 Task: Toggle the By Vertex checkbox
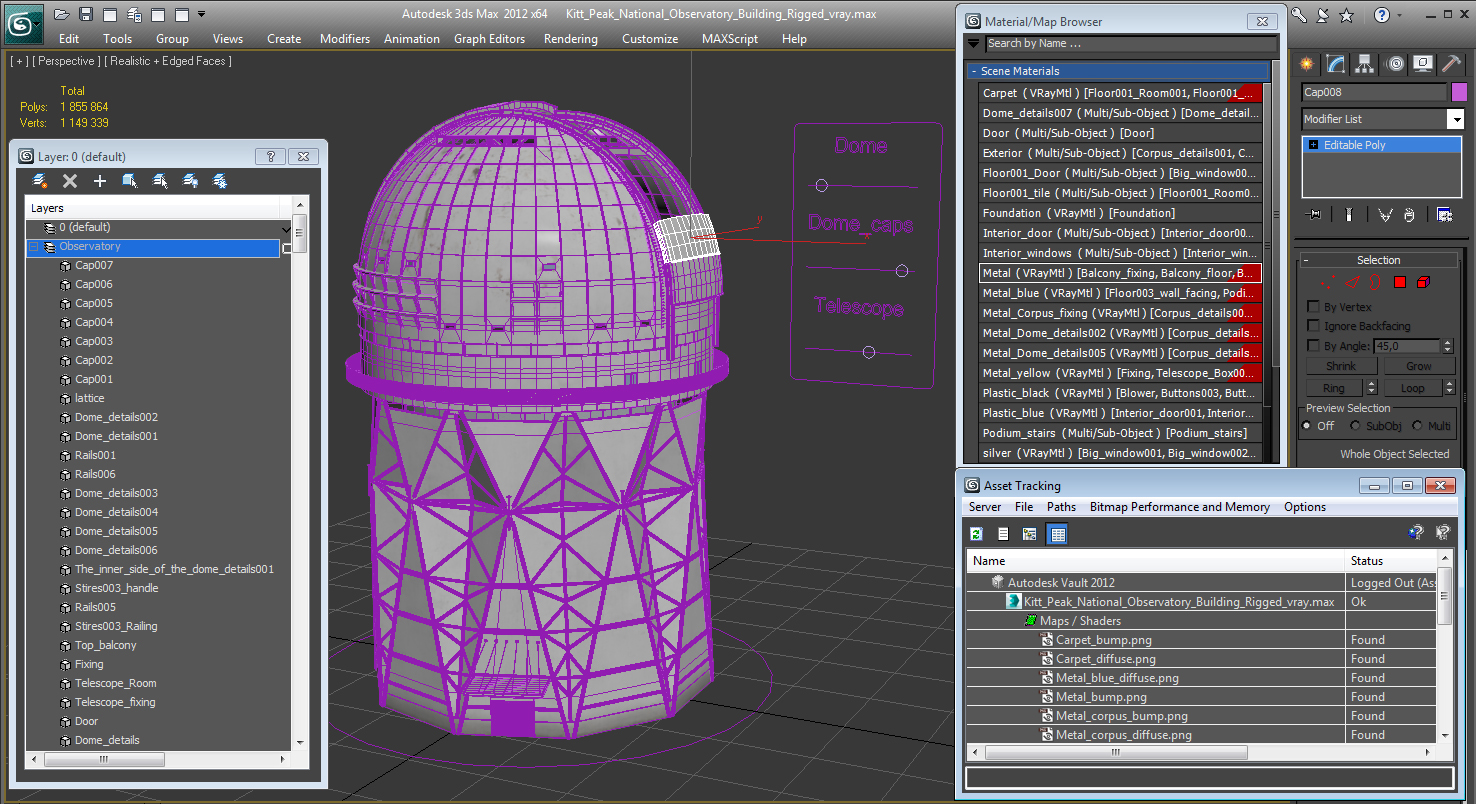[x=1314, y=307]
